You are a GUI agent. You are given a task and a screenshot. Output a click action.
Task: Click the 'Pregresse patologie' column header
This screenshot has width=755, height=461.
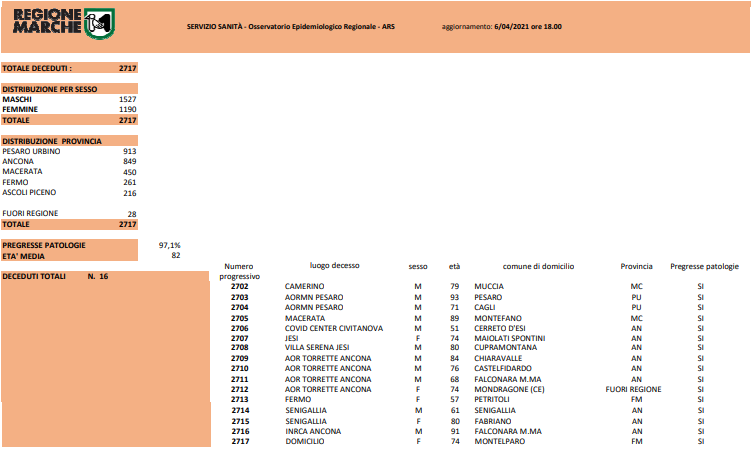(704, 266)
